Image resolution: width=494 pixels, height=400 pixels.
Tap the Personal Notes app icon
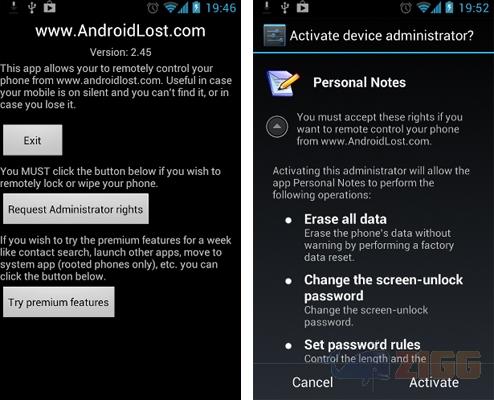pyautogui.click(x=283, y=83)
